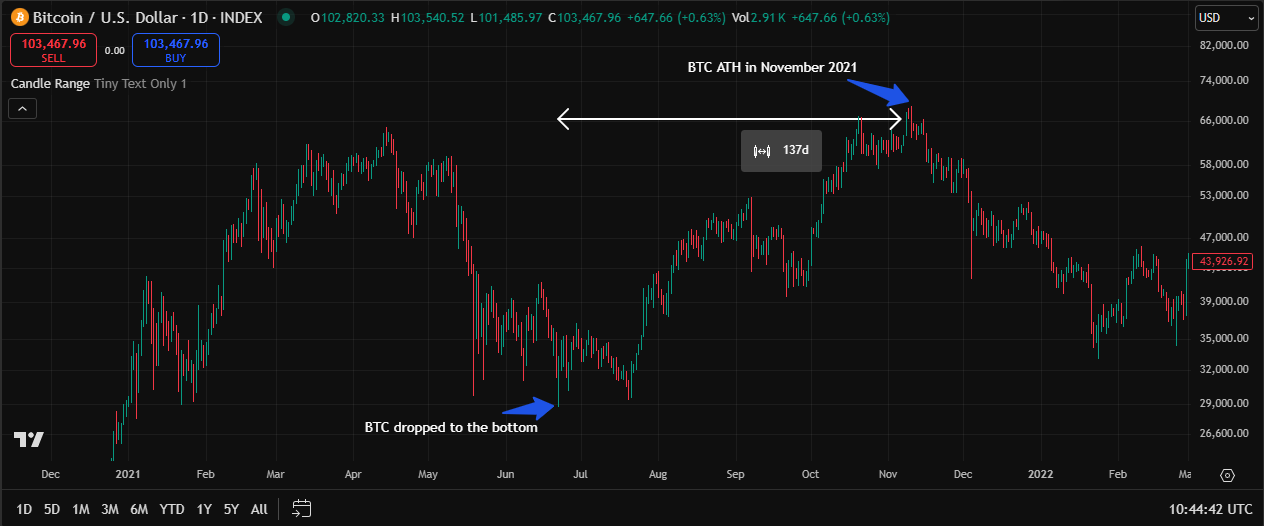The height and width of the screenshot is (526, 1264).
Task: Click the green market status dot
Action: [286, 17]
